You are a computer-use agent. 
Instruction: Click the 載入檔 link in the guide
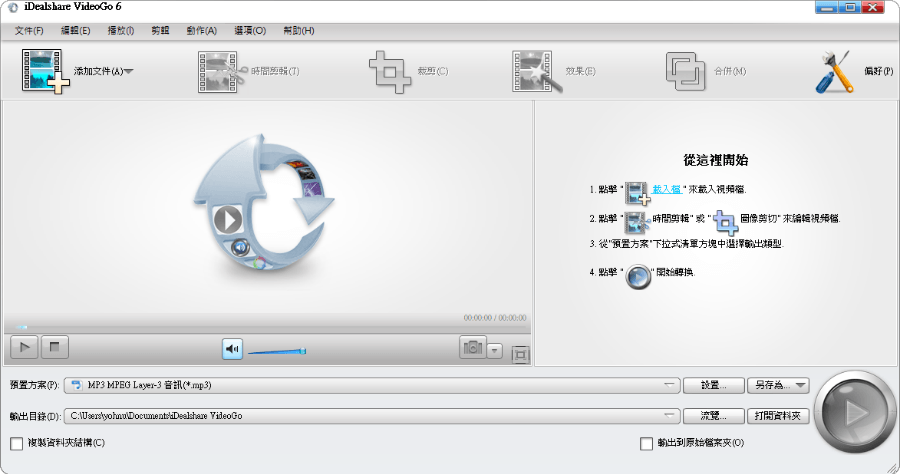click(666, 189)
